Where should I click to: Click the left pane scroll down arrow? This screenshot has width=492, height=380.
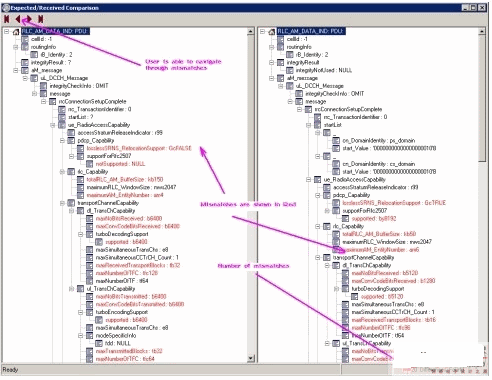[251, 358]
